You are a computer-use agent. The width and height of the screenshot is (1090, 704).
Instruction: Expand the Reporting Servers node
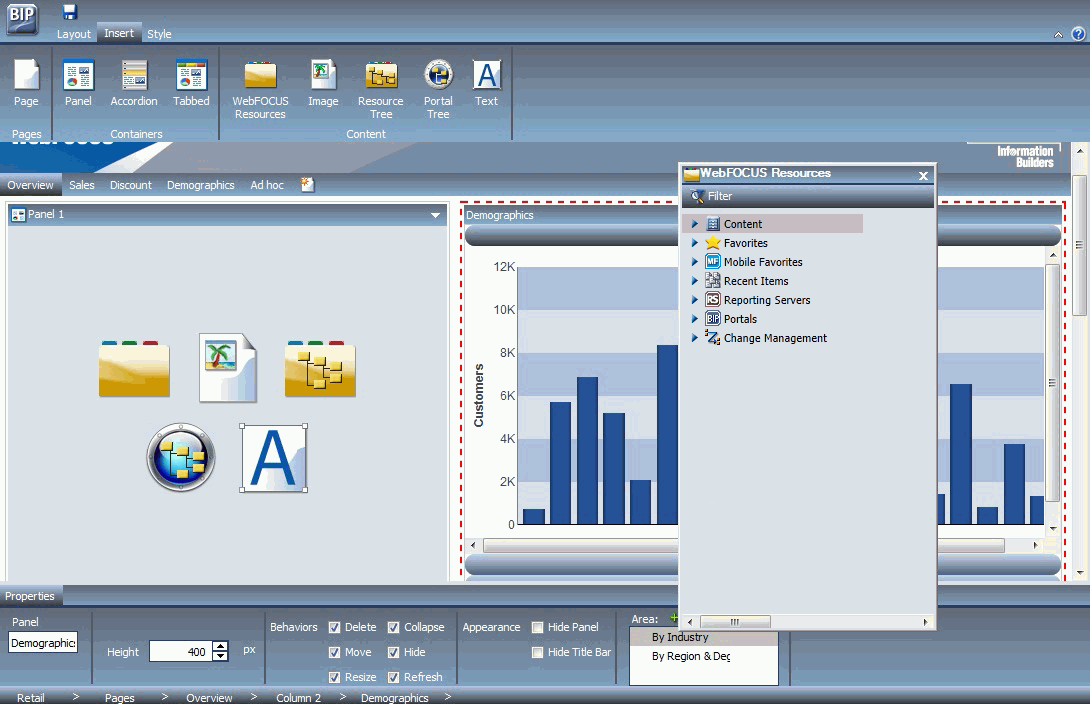pos(694,300)
